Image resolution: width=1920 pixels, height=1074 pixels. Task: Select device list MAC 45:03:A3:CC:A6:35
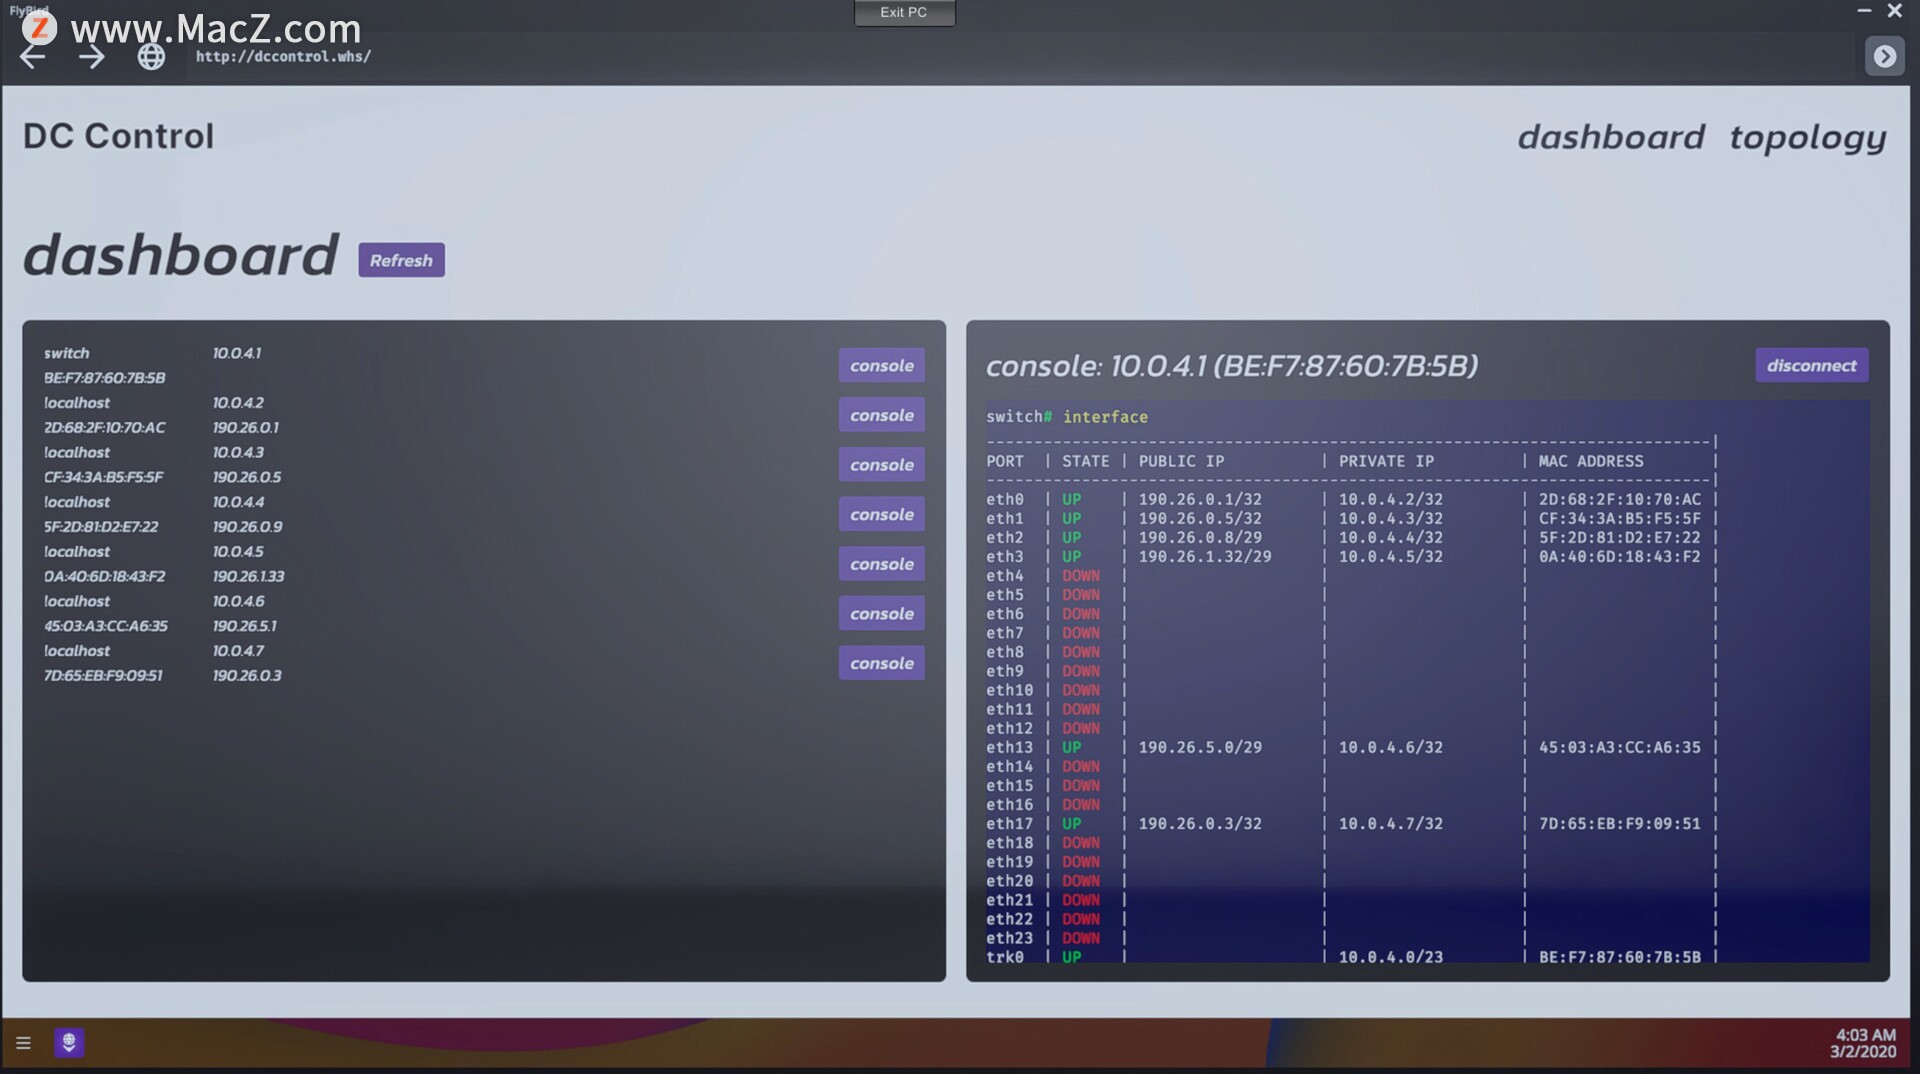(x=106, y=626)
